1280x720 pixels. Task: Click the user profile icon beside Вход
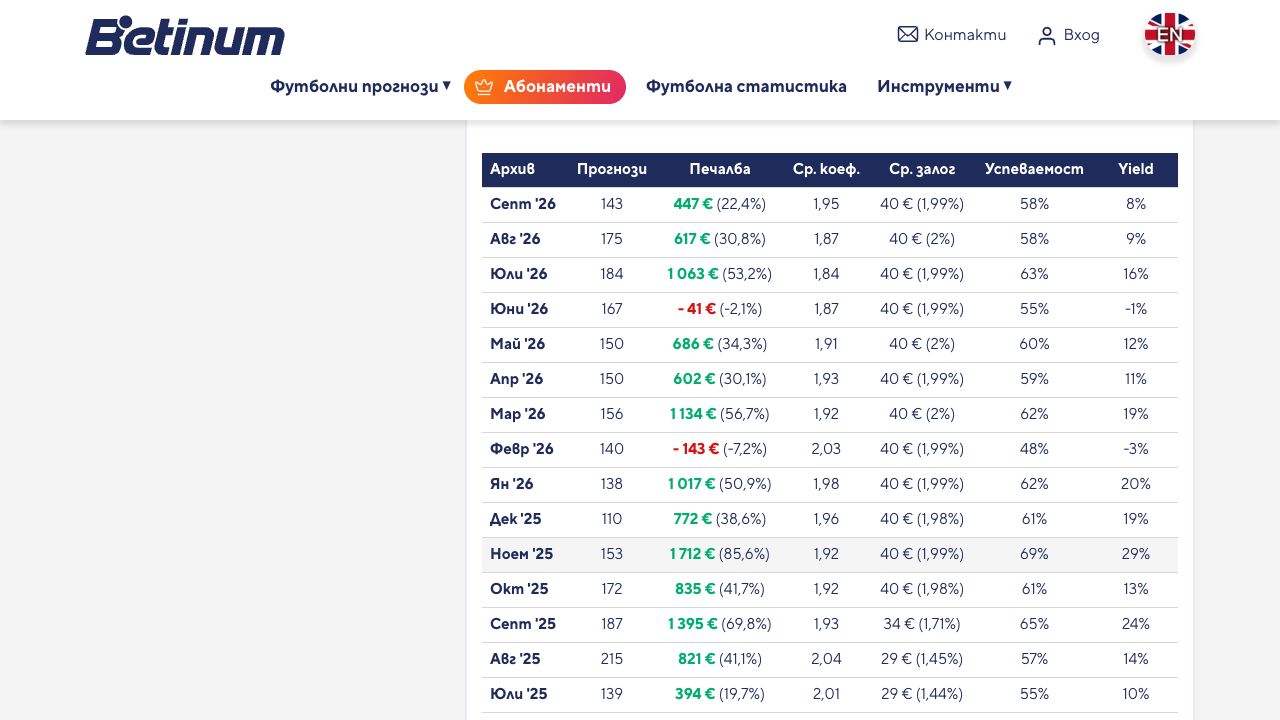[1047, 36]
